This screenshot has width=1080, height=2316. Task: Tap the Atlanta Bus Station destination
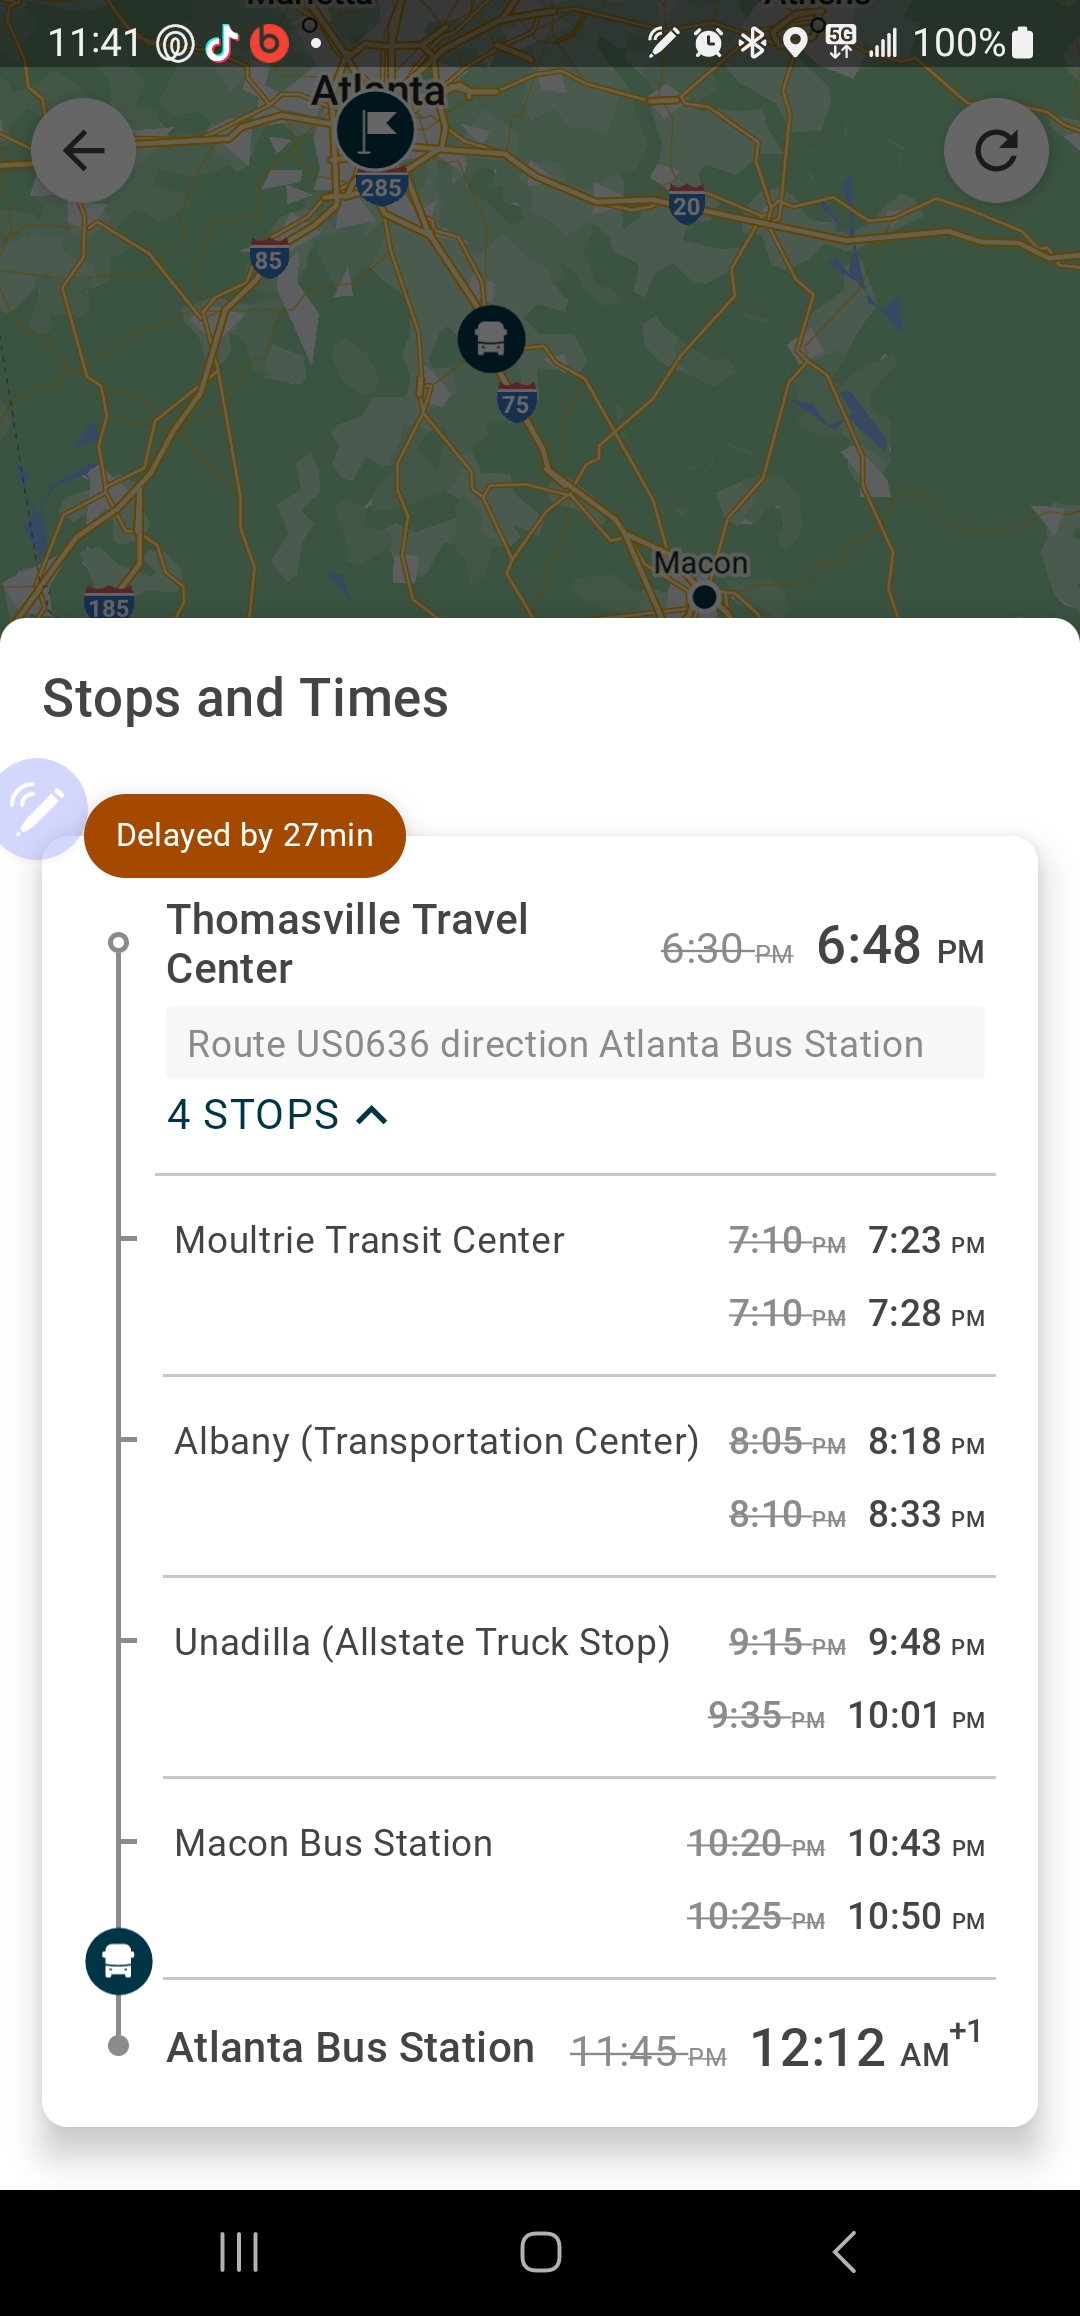[x=350, y=2047]
